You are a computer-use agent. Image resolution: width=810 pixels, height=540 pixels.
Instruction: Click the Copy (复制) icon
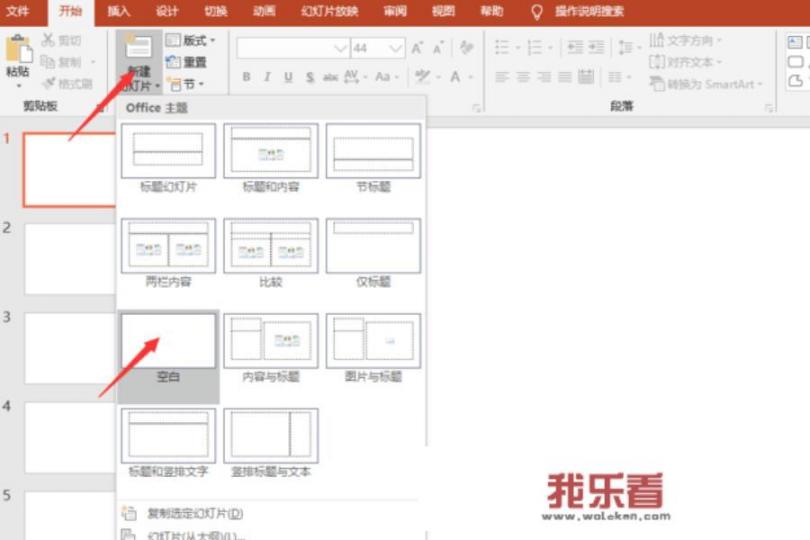(48, 62)
